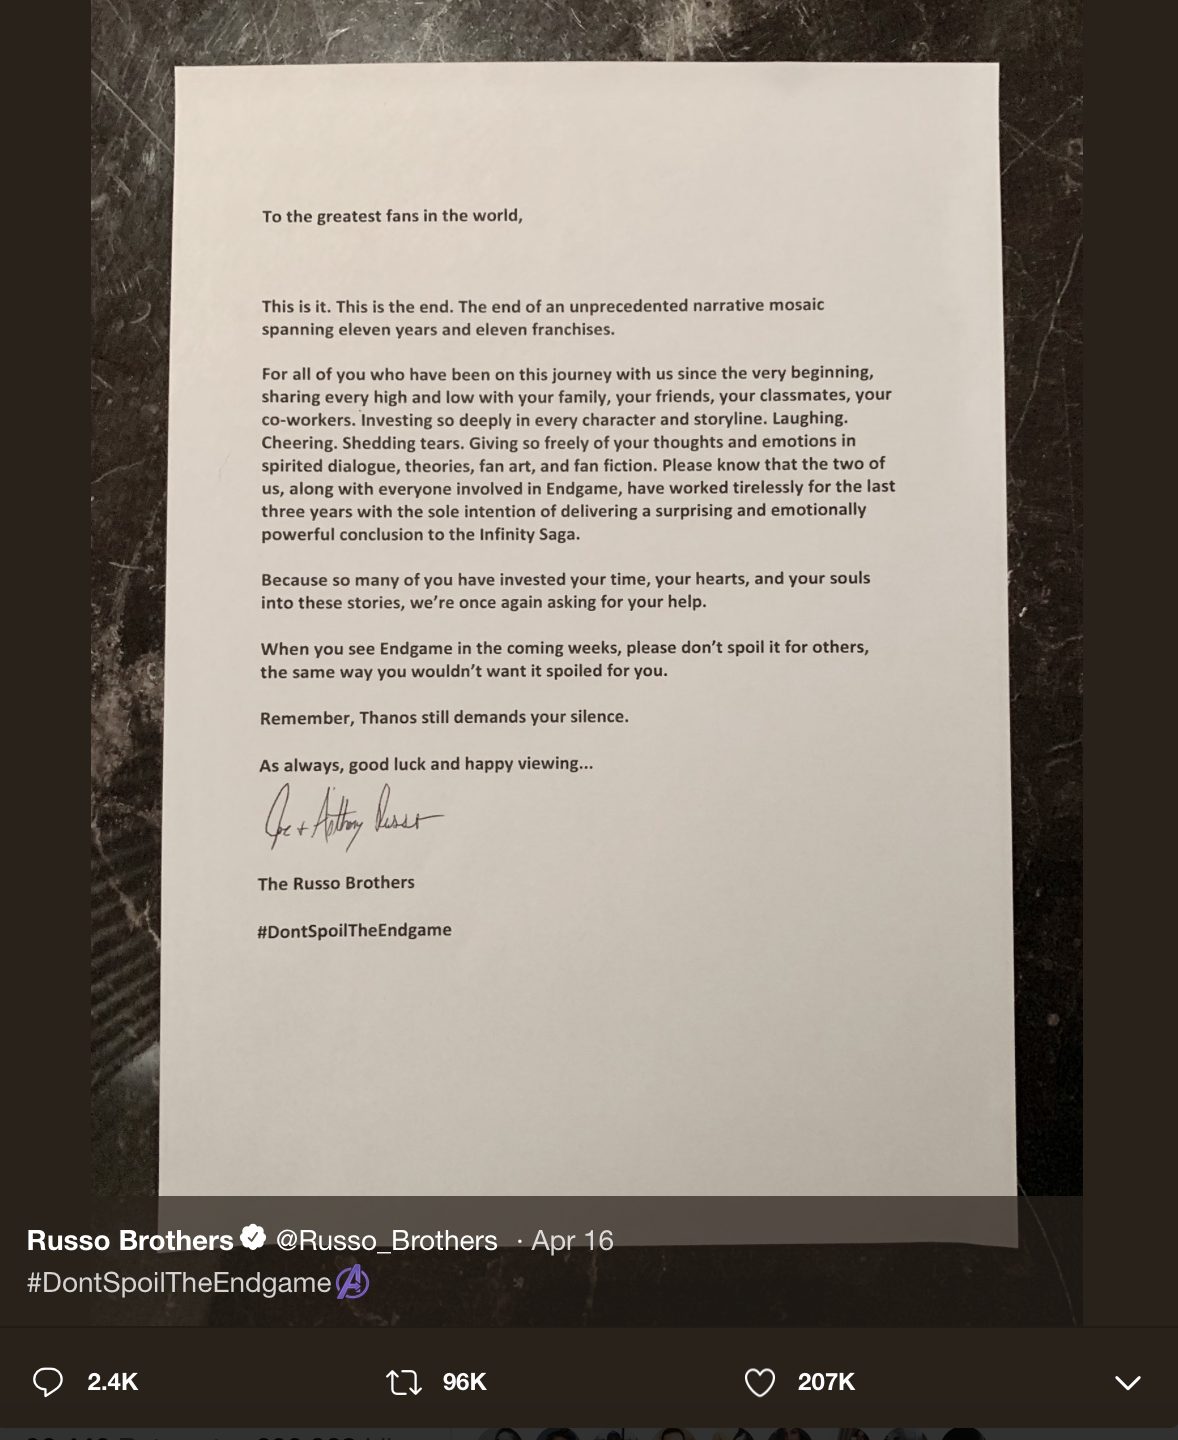
Task: Open the @Russo_Brothers handle link
Action: pos(386,1240)
